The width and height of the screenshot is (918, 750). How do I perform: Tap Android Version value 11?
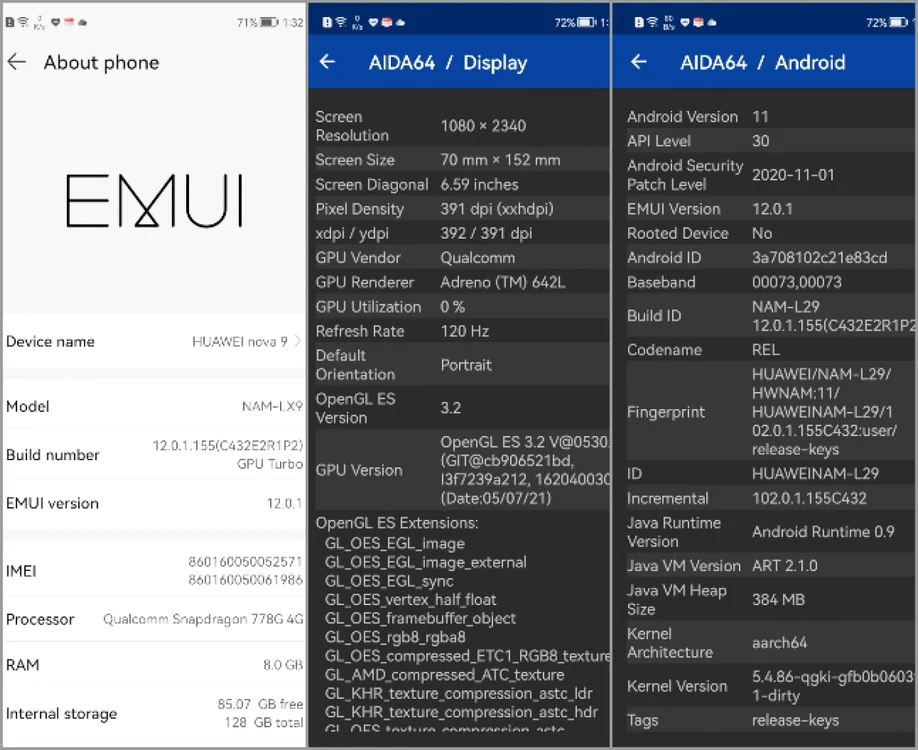tap(760, 117)
